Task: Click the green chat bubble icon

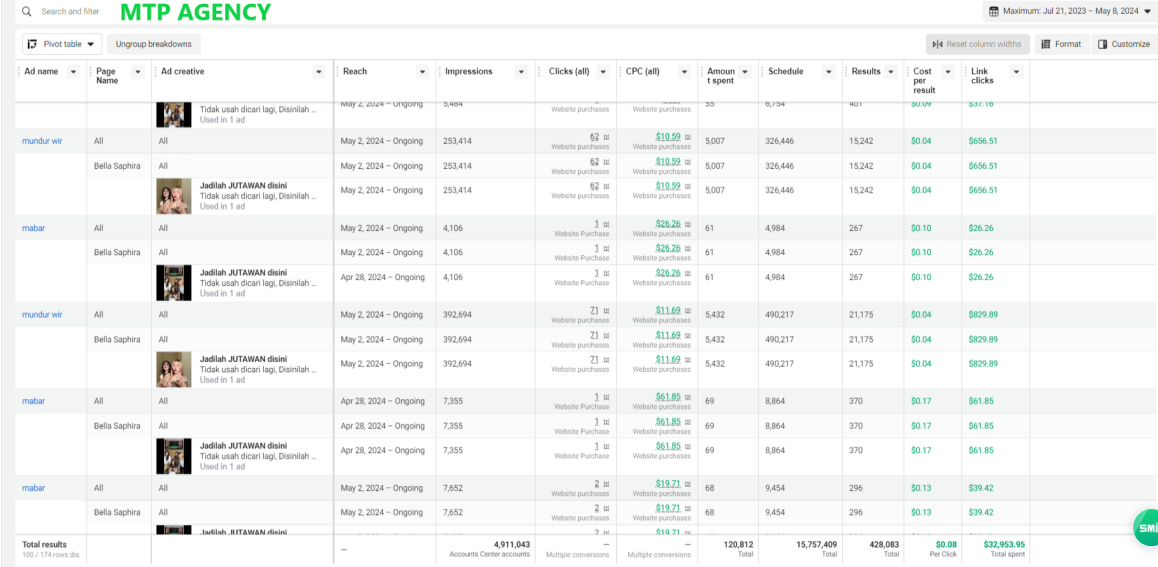Action: pyautogui.click(x=1145, y=528)
